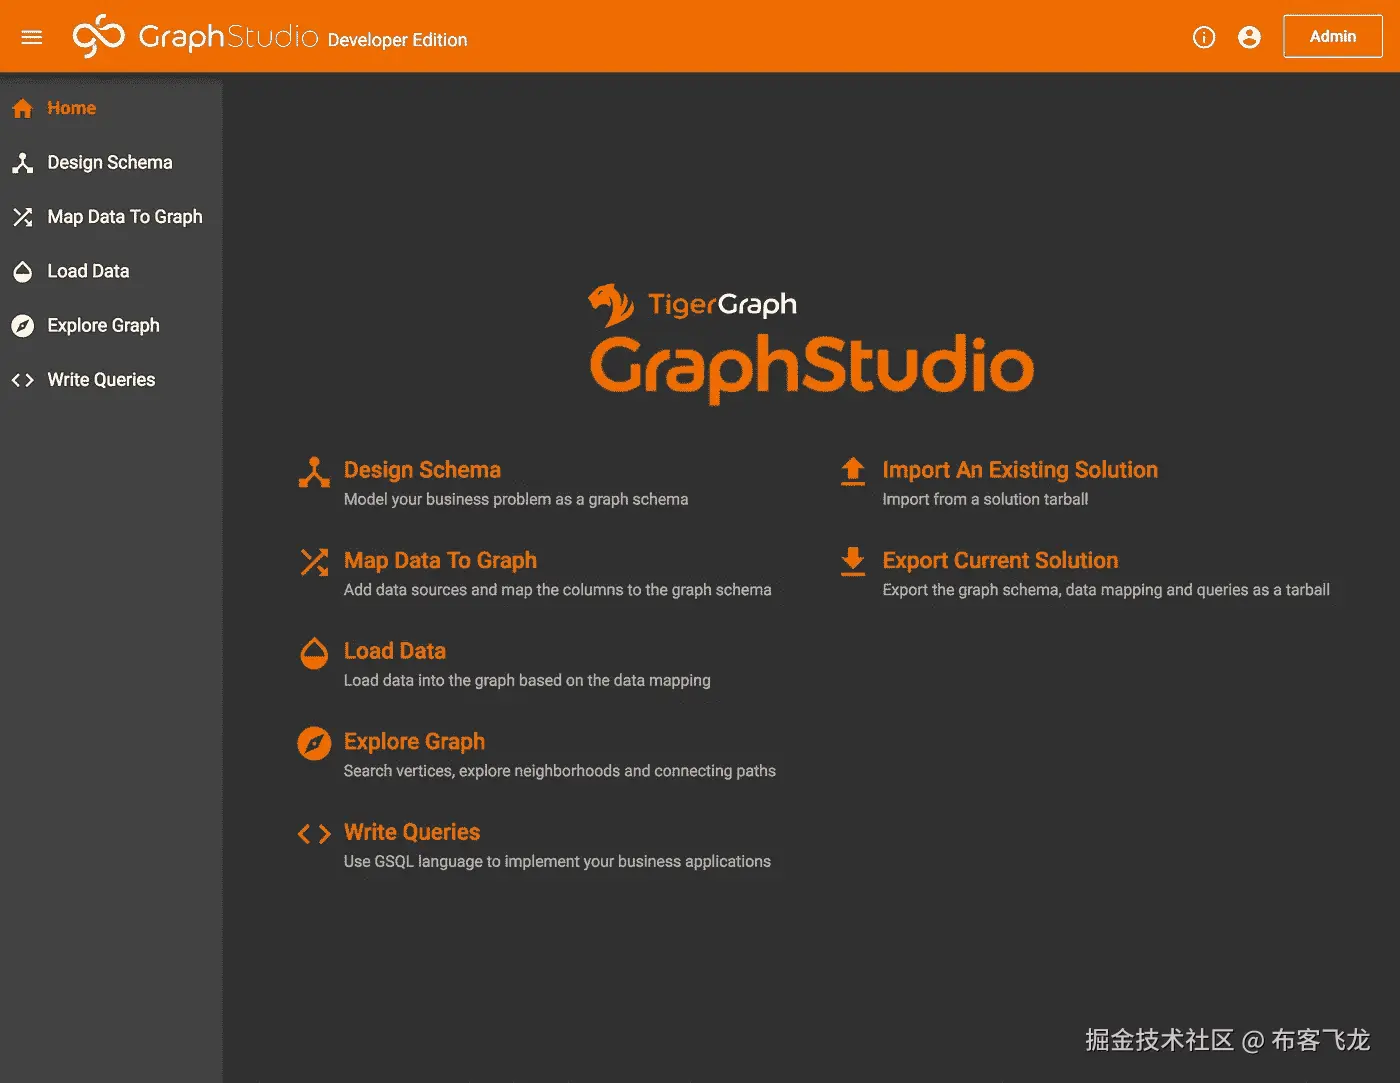Click 'Export the graph schema, data mapping' text
The width and height of the screenshot is (1400, 1083).
1106,590
